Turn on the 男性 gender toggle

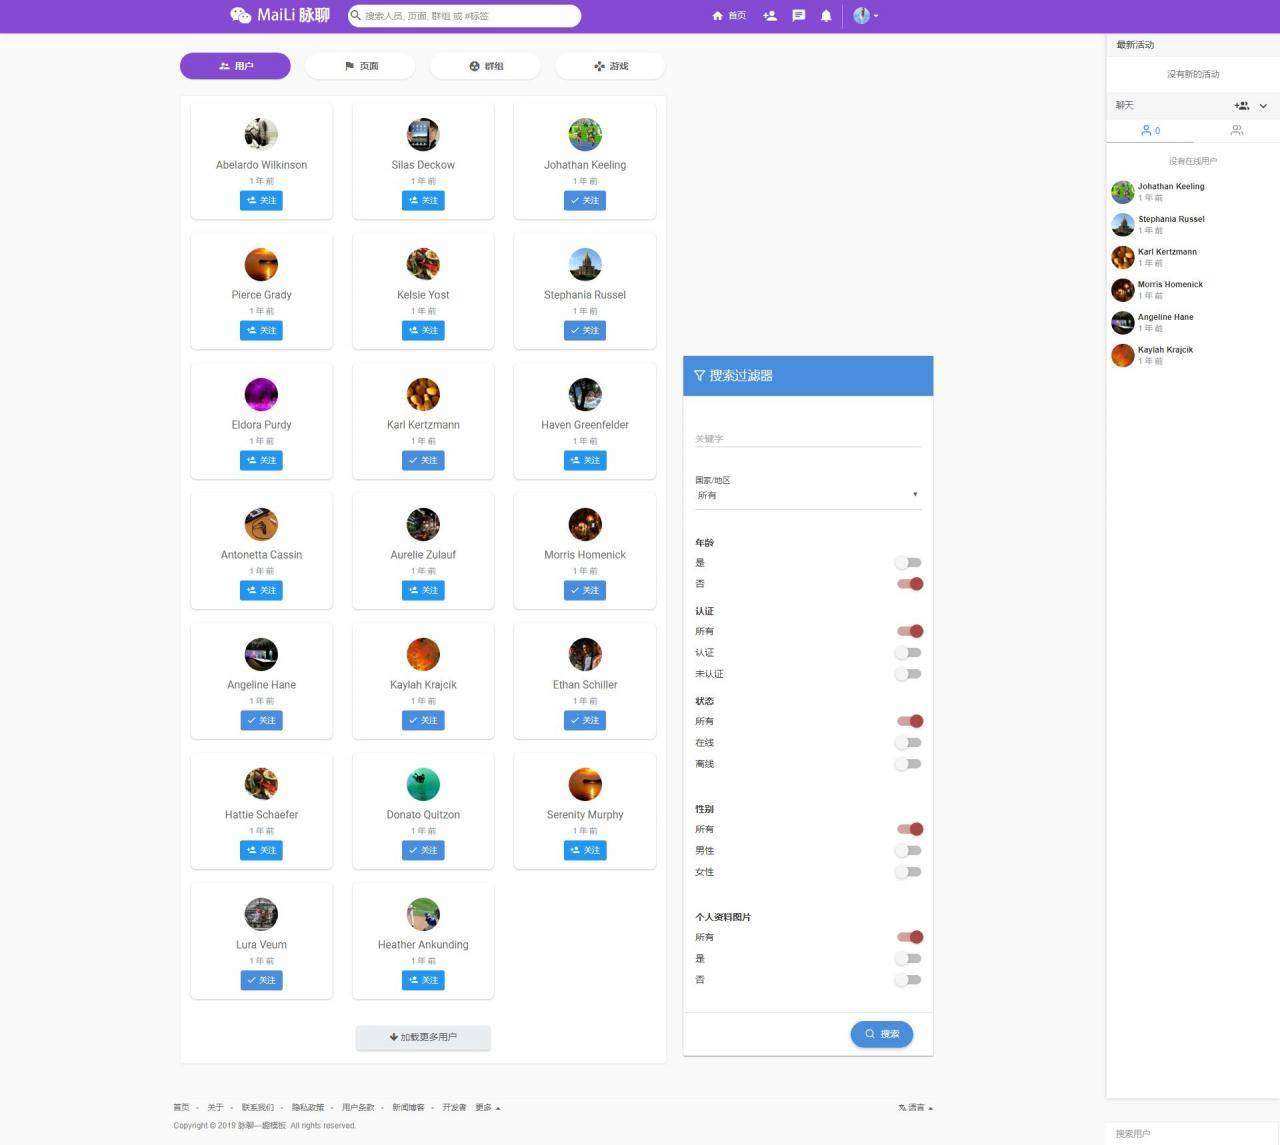coord(908,851)
